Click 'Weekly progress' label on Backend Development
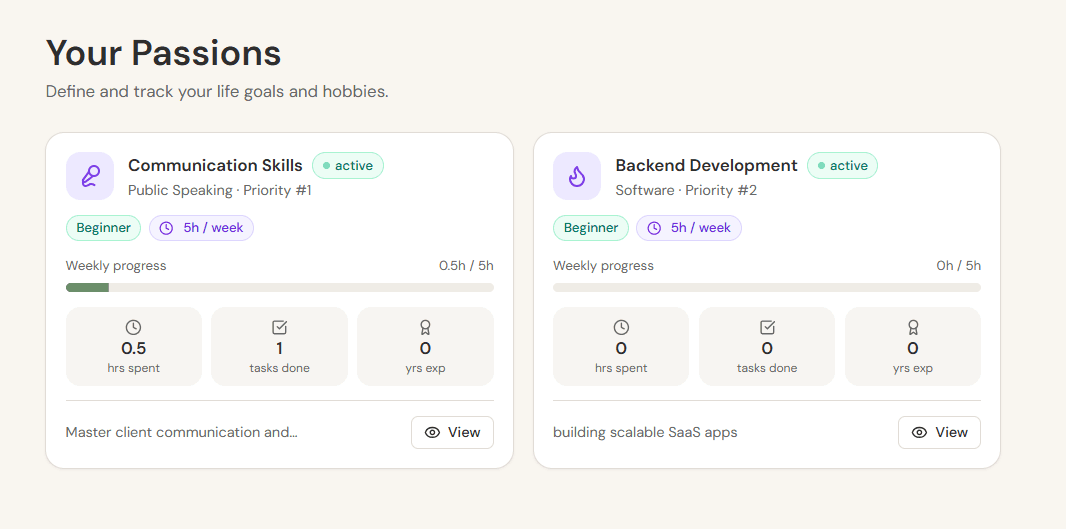This screenshot has width=1066, height=529. (604, 266)
